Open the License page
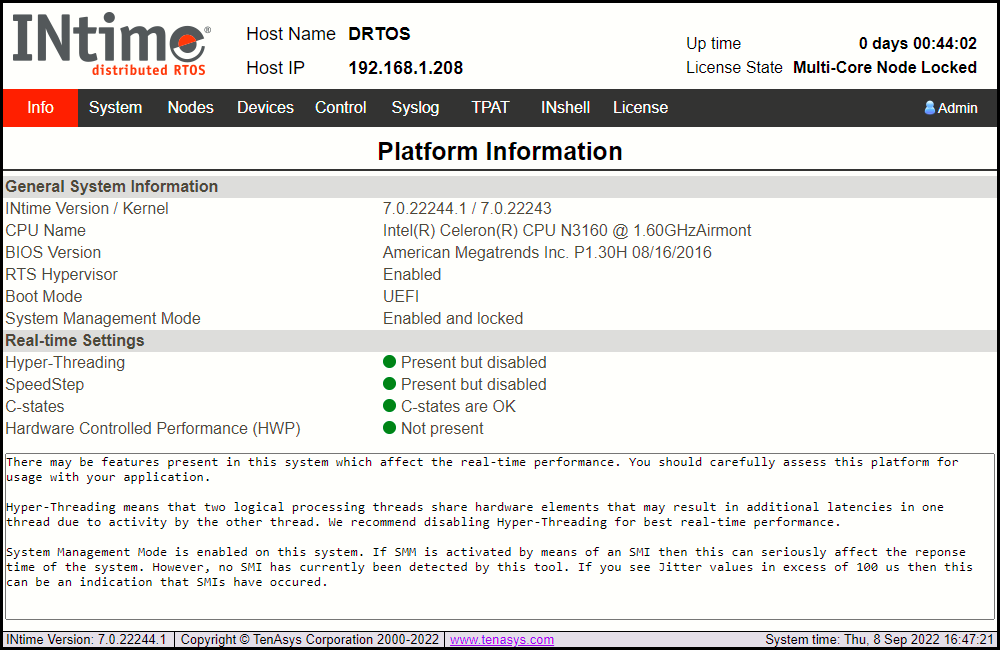Viewport: 1000px width, 650px height. point(640,108)
